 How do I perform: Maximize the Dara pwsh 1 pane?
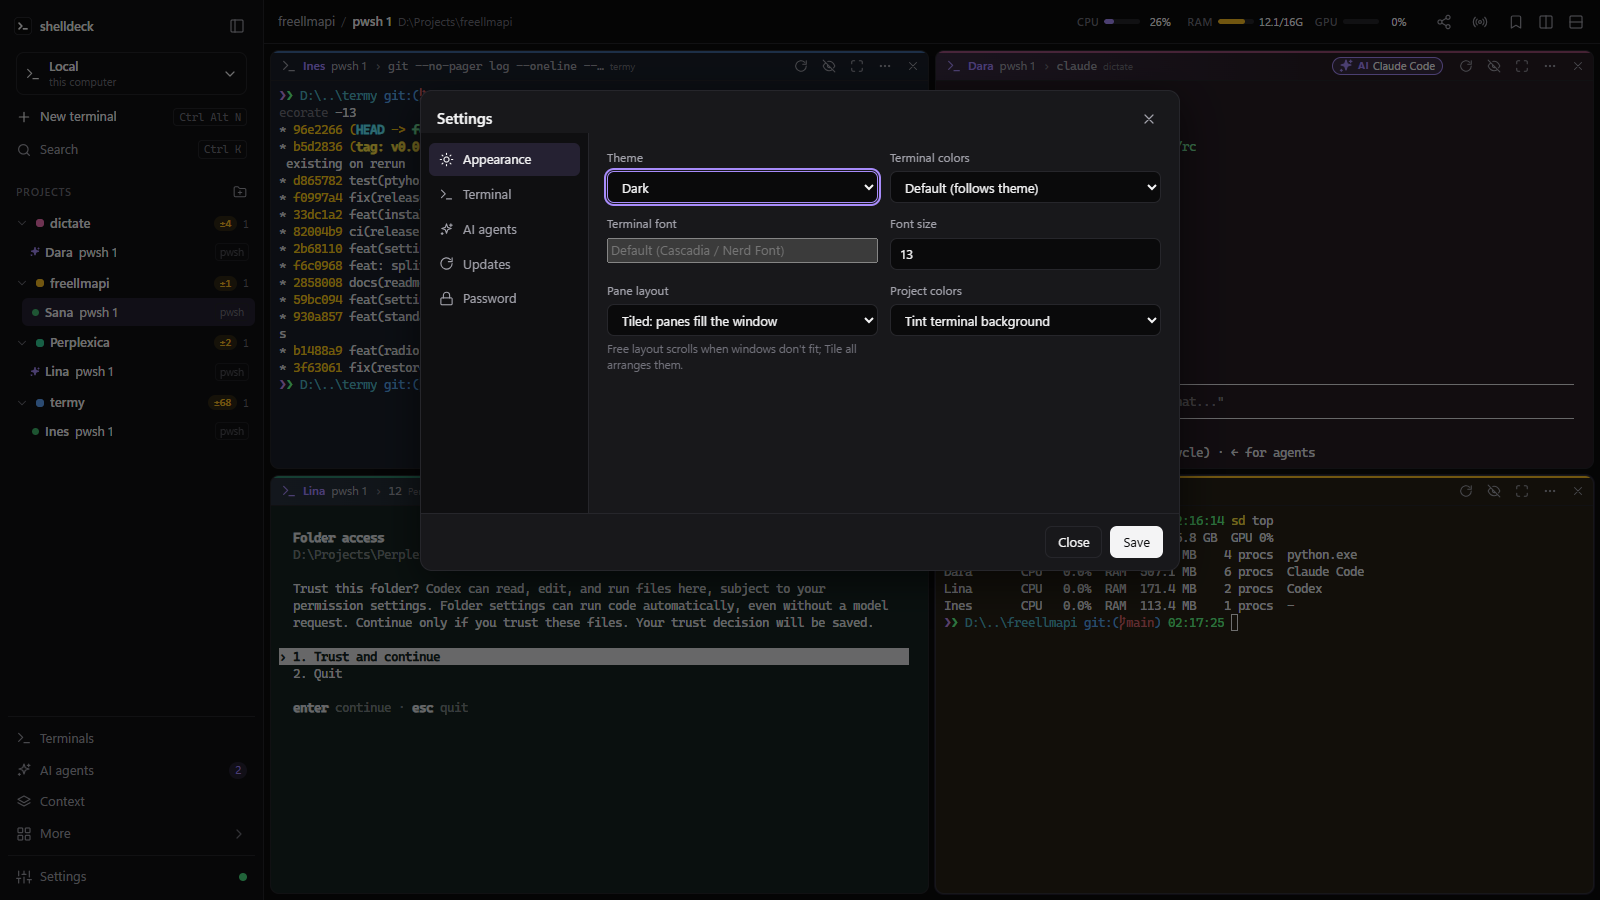[1522, 66]
